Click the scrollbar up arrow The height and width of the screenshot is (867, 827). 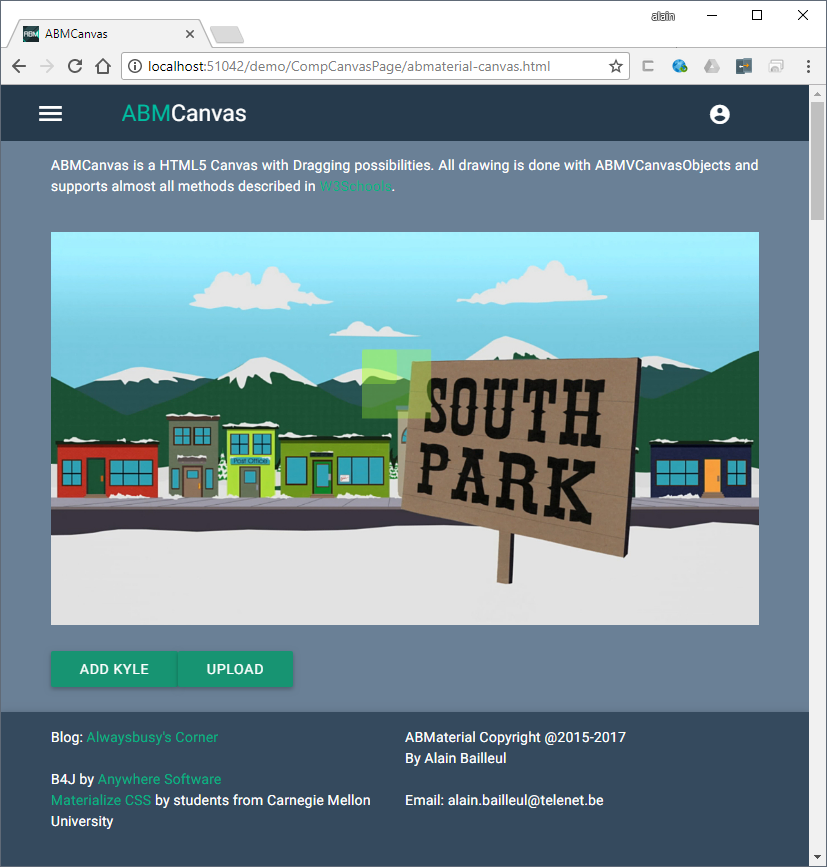click(817, 94)
